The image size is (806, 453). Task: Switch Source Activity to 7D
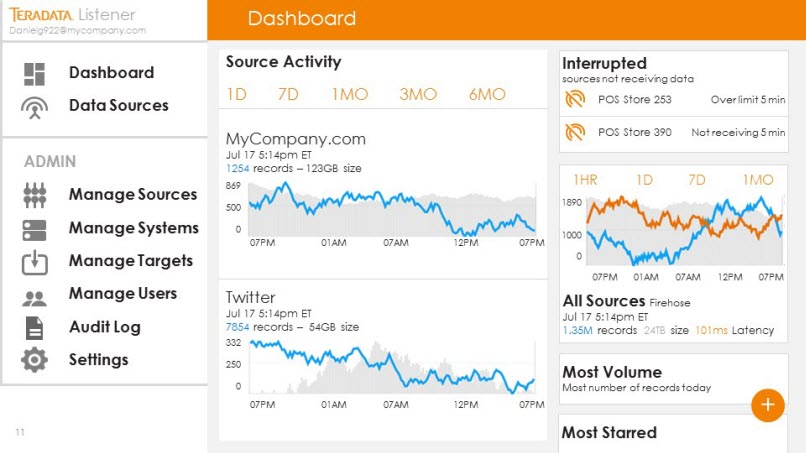coord(288,95)
